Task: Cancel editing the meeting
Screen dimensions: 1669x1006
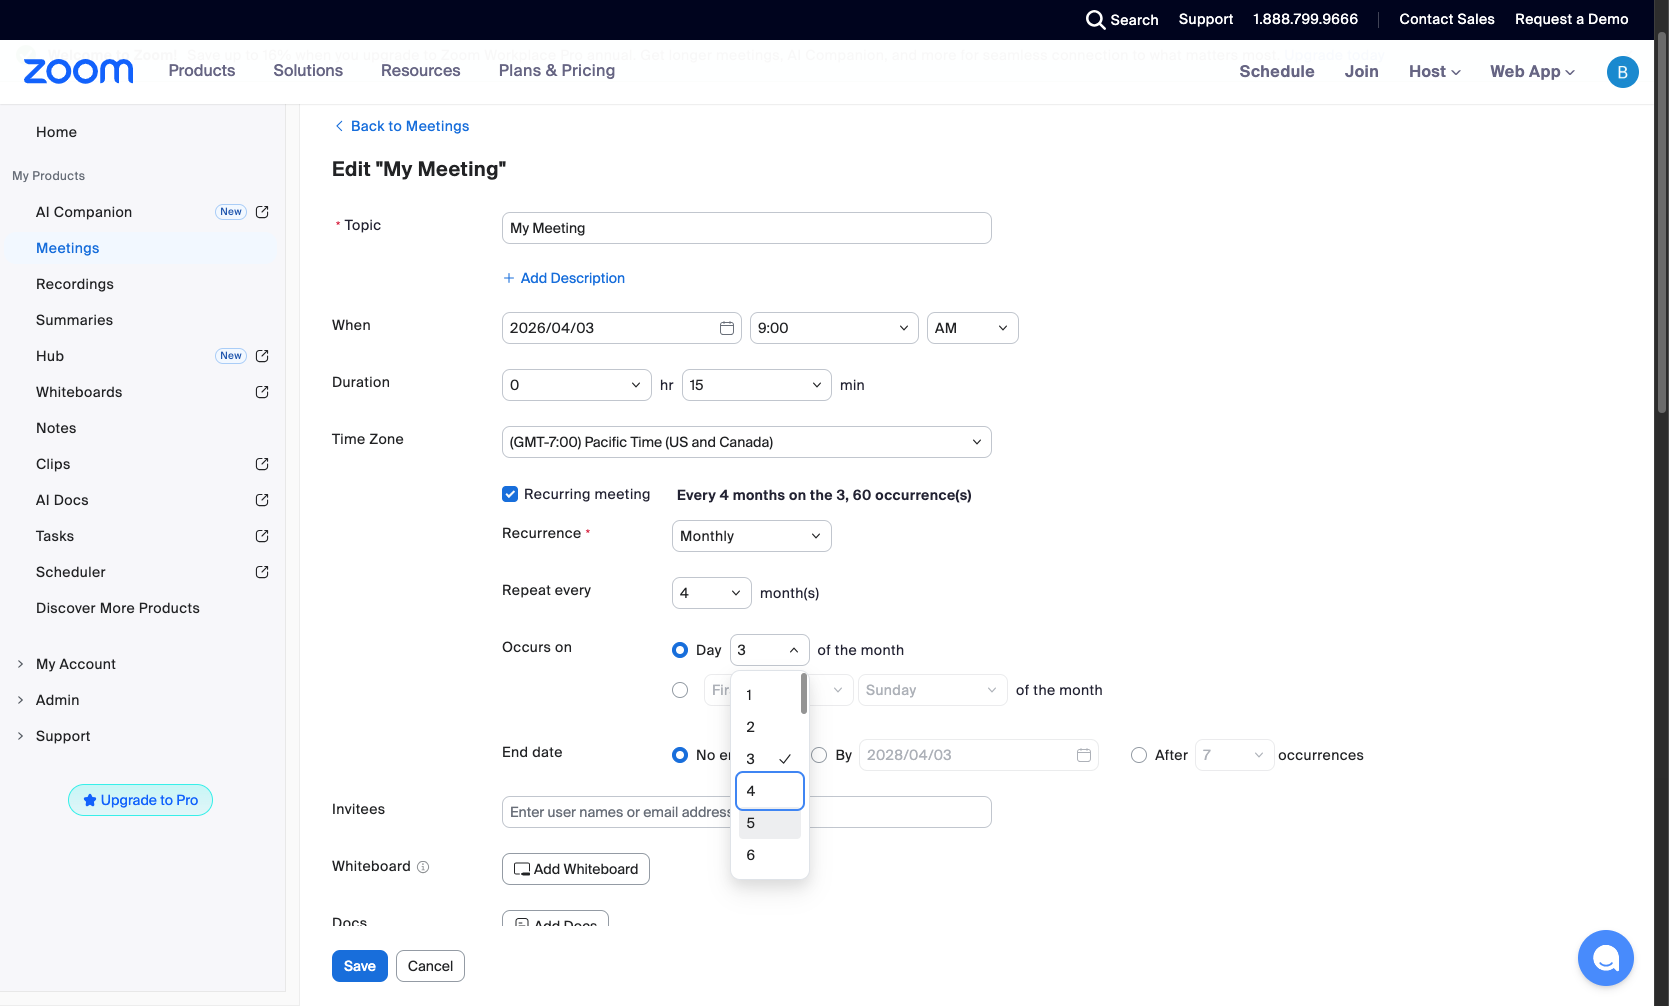Action: pos(430,966)
